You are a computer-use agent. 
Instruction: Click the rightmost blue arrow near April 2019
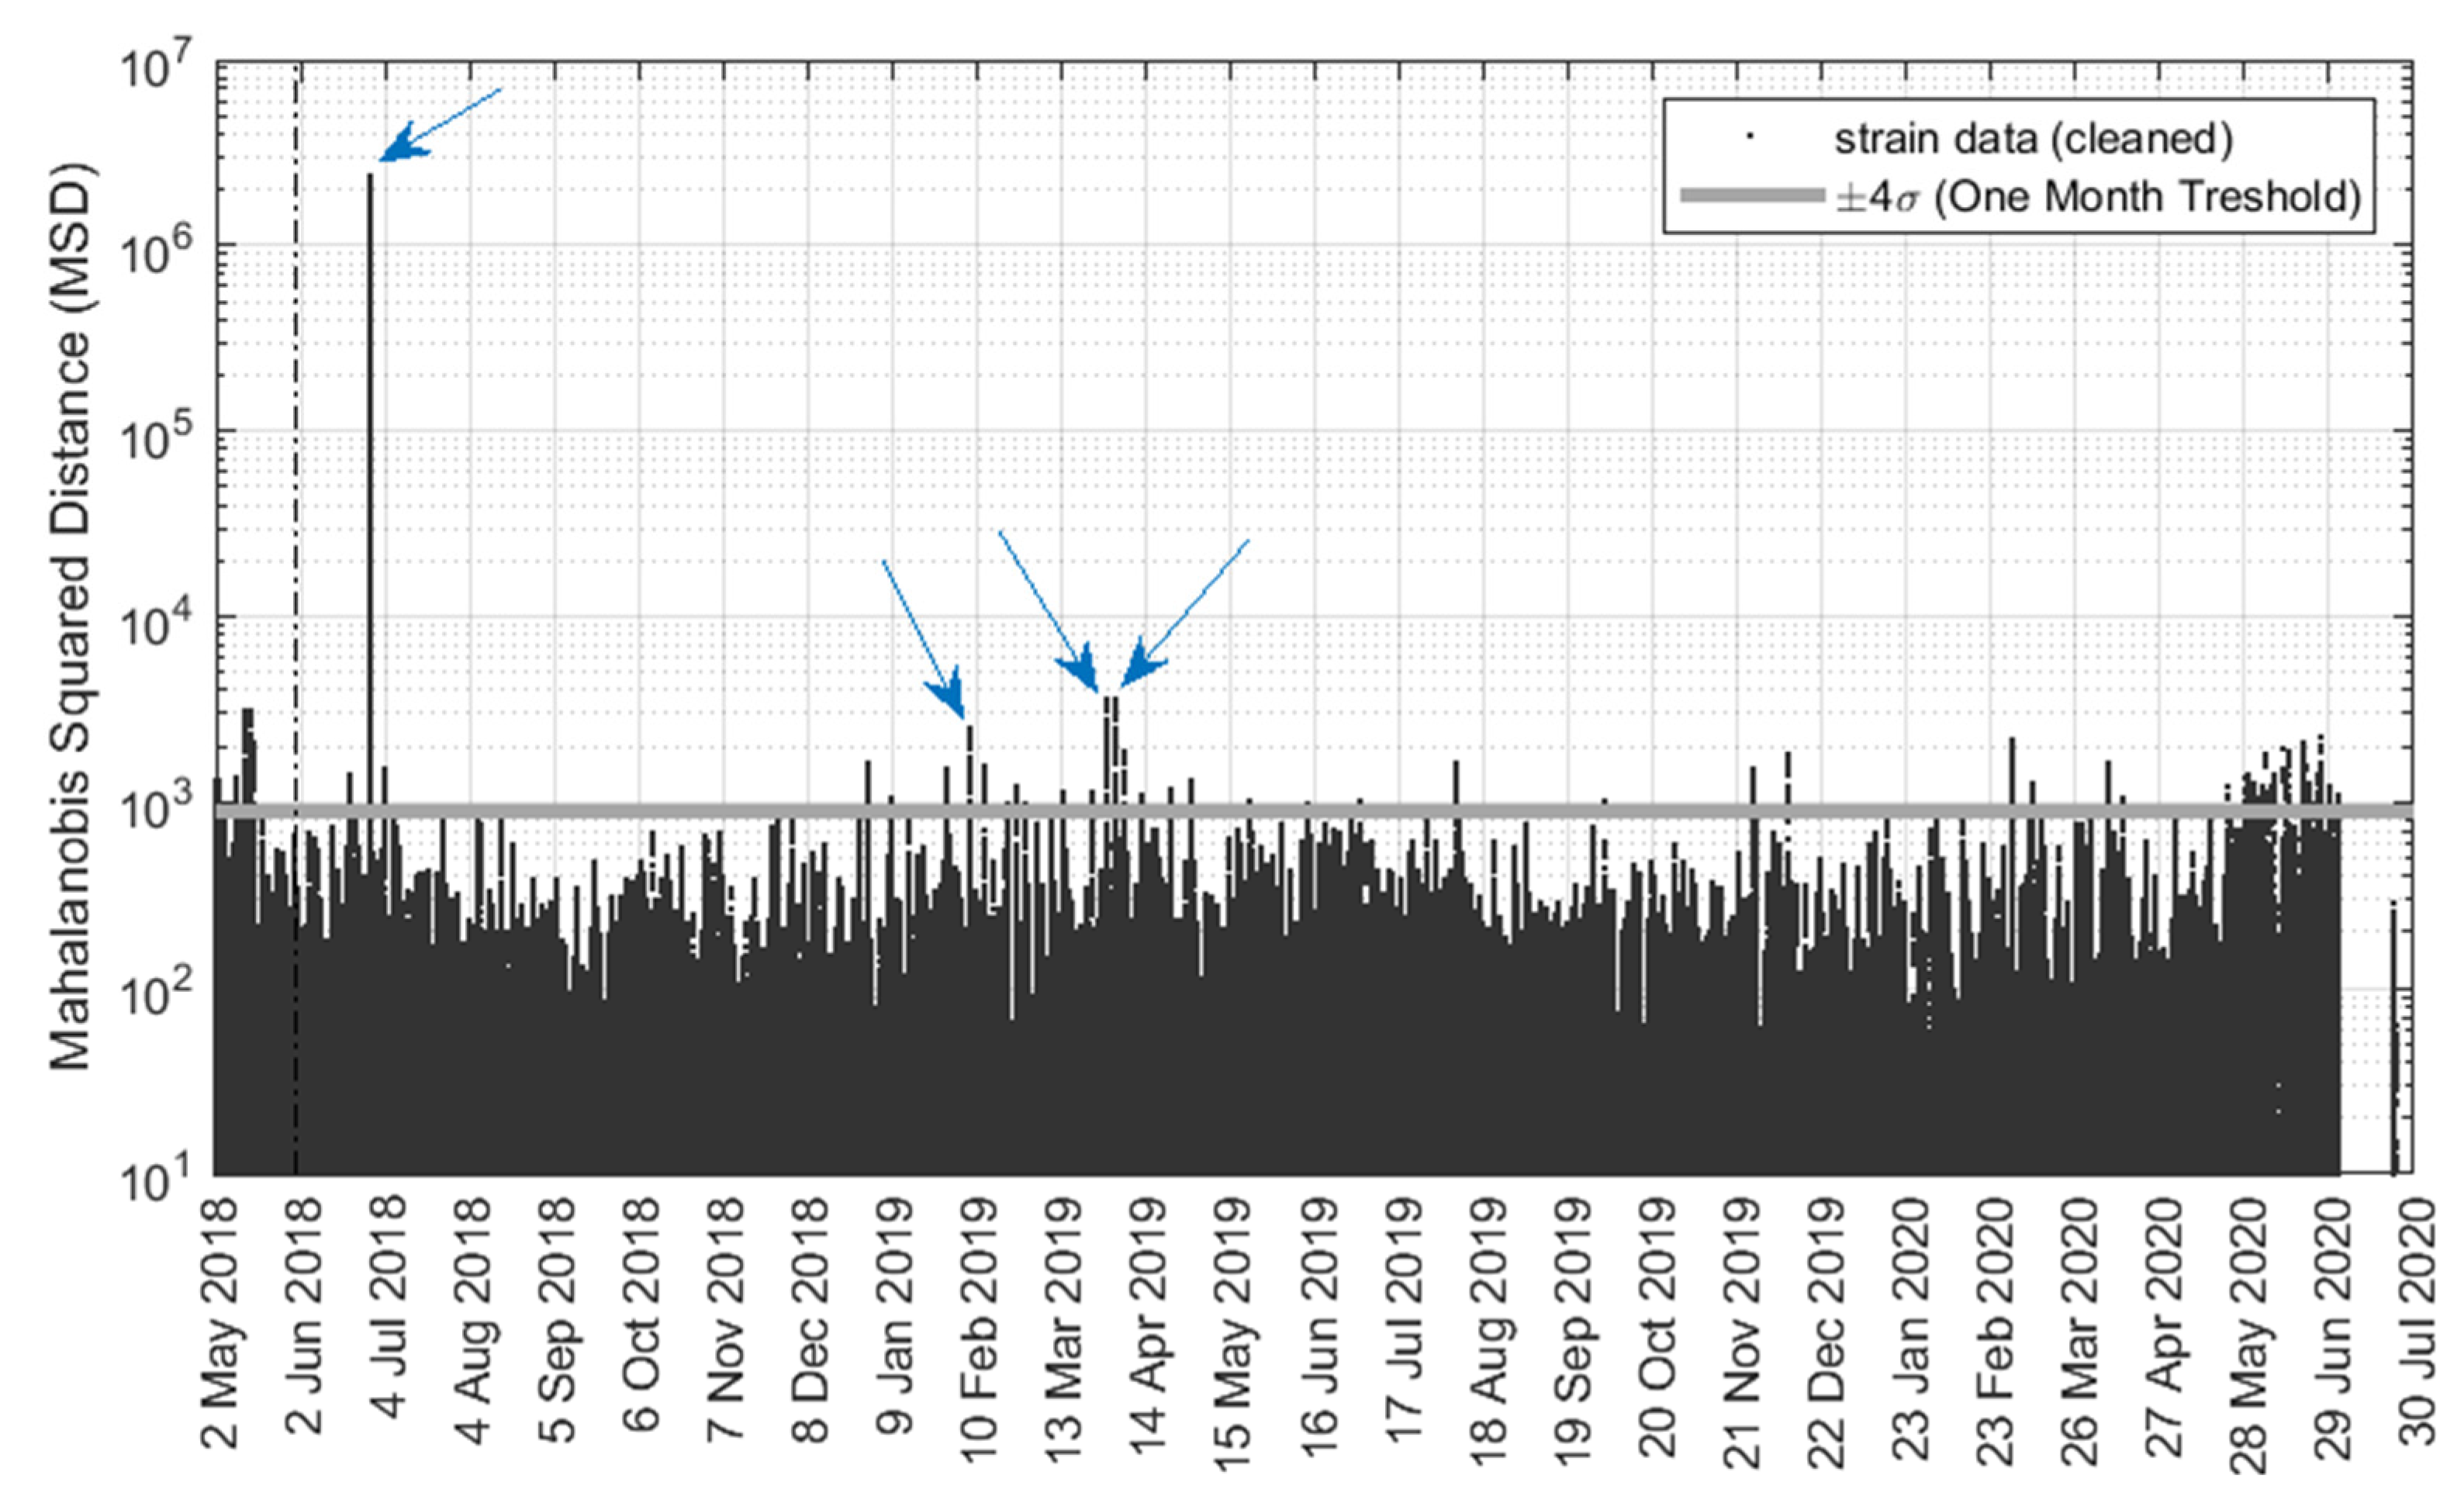click(1185, 614)
